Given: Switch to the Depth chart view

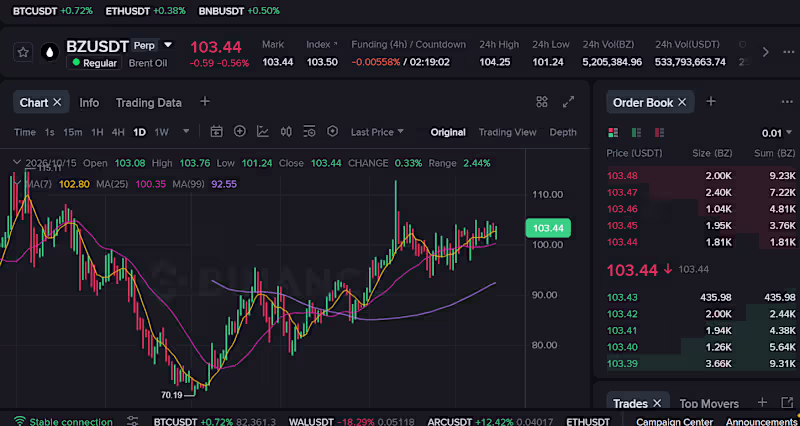Looking at the screenshot, I should tap(563, 132).
